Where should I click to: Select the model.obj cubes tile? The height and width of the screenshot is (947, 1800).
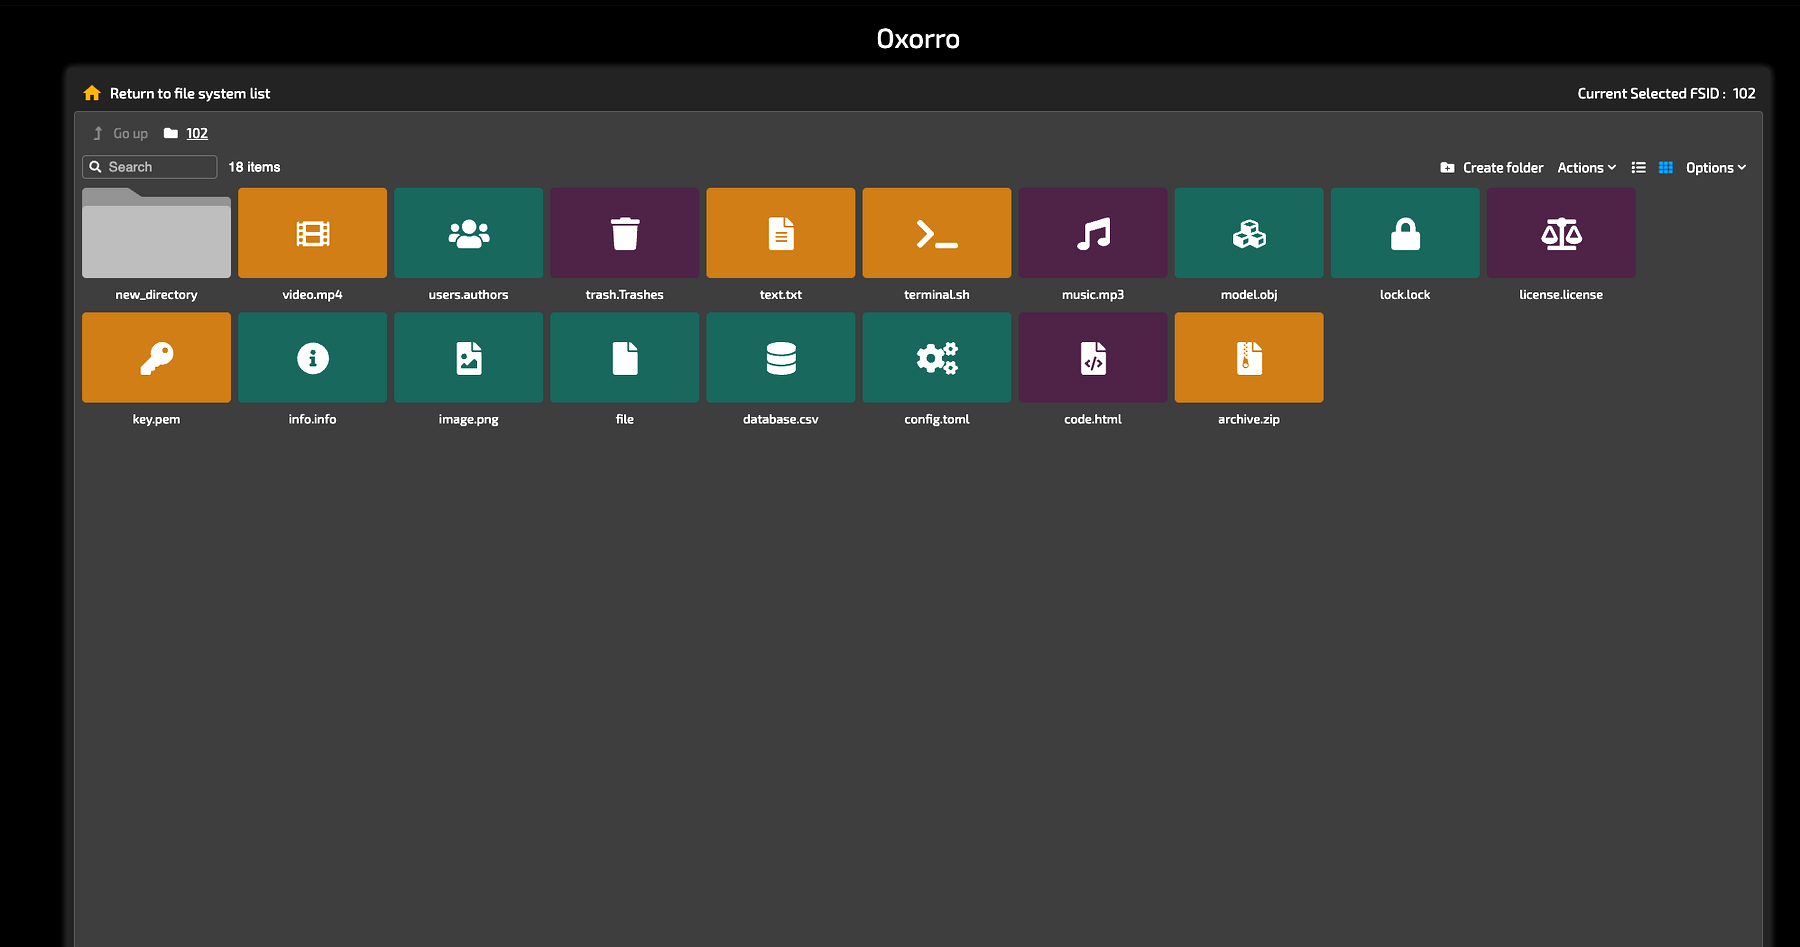[1248, 233]
